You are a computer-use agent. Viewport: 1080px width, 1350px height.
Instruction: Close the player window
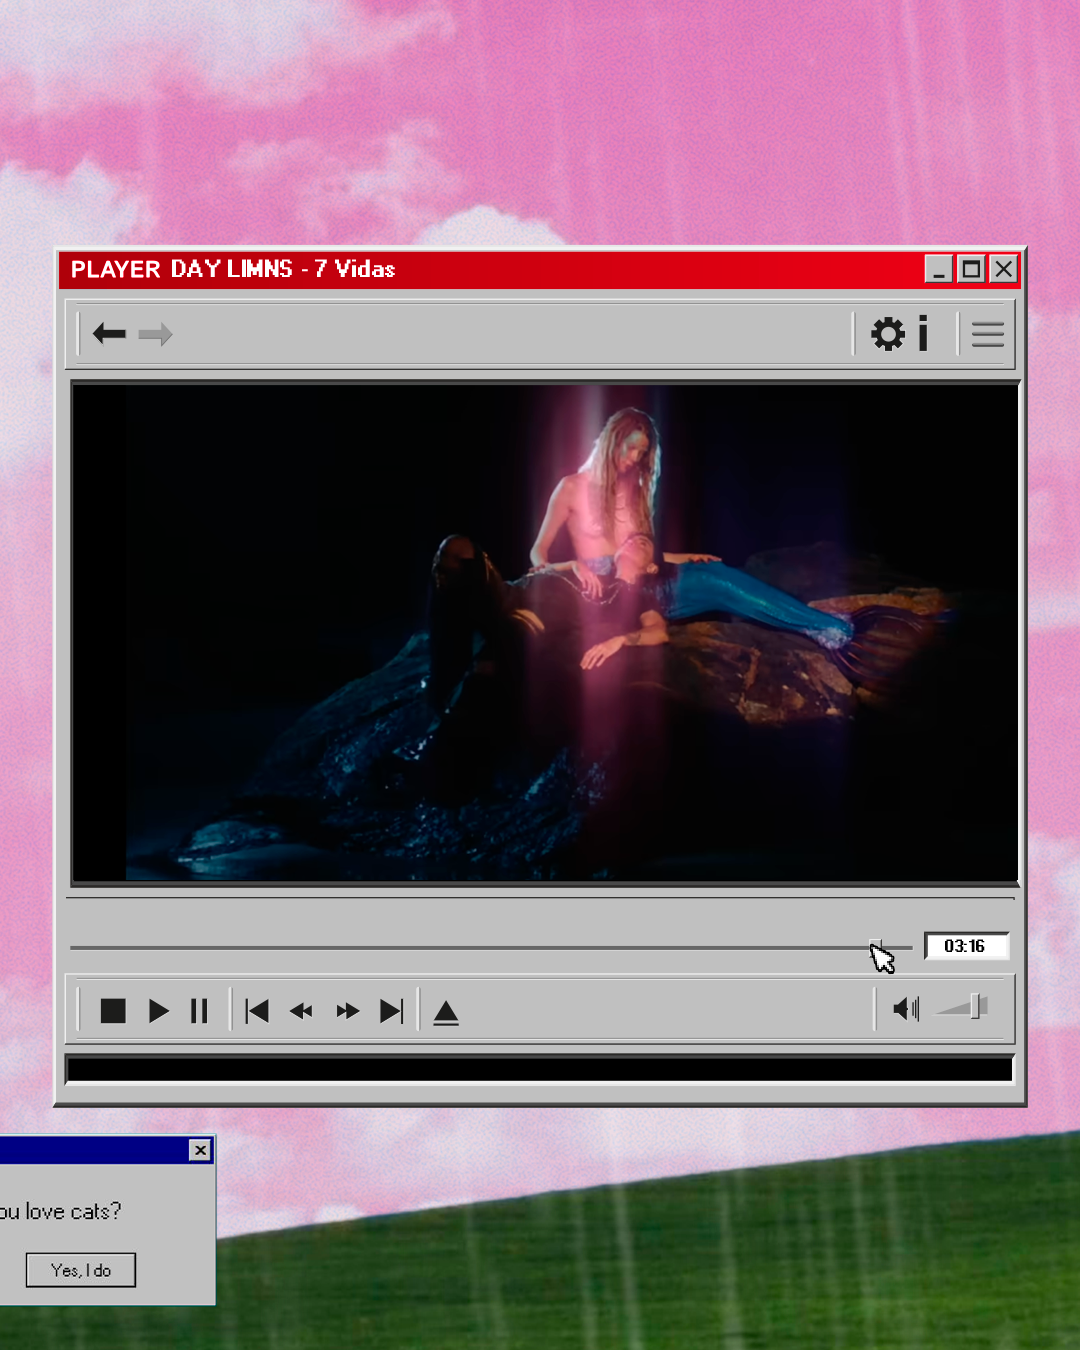[1003, 269]
